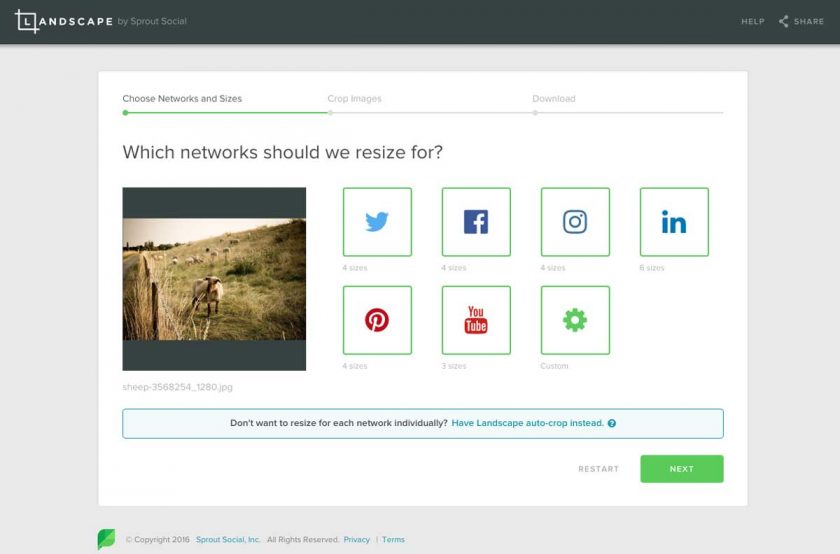
Task: Click the green start dot on progress bar
Action: coord(125,113)
